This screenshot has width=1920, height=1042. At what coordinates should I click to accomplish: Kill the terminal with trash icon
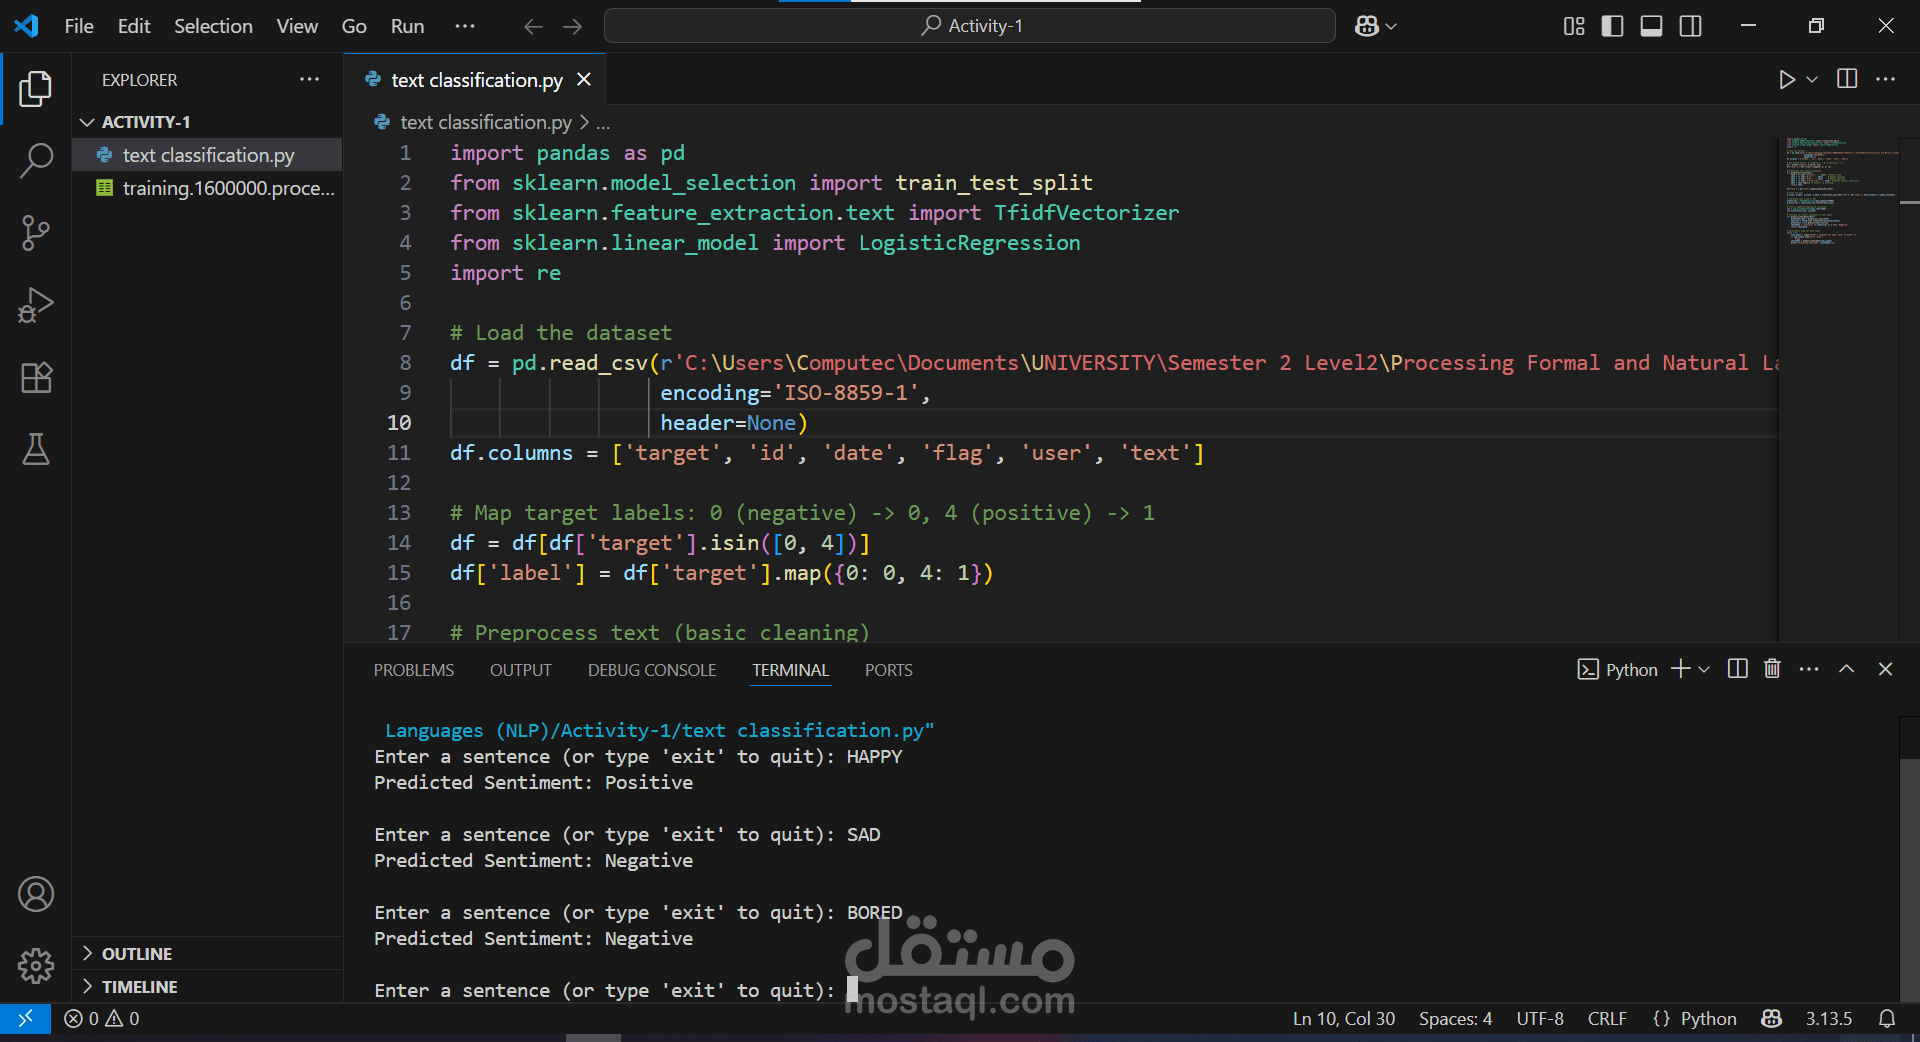[1772, 669]
